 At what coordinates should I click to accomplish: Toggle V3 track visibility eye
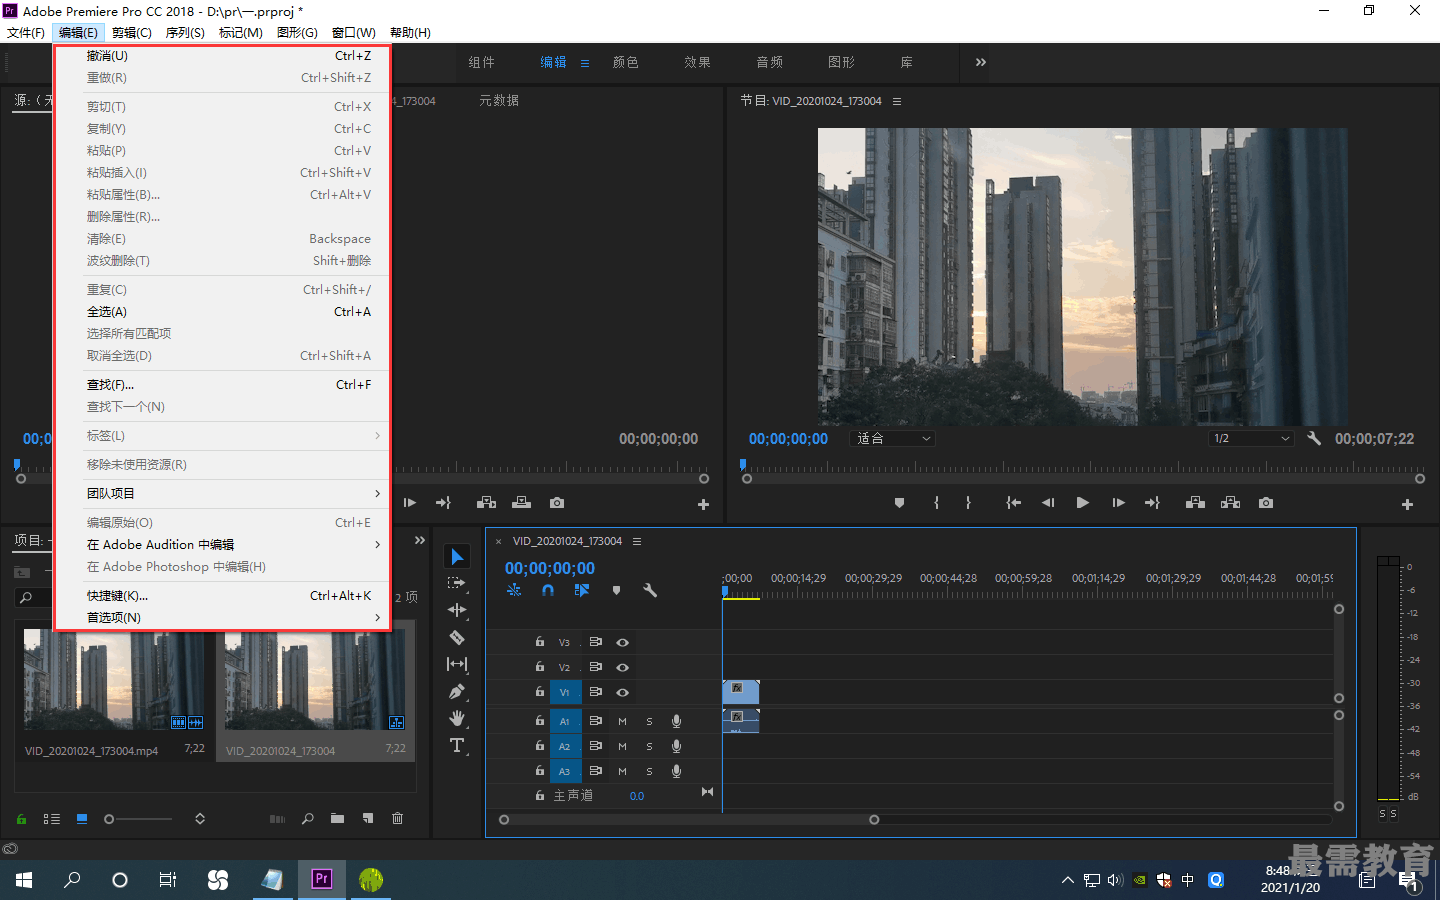pyautogui.click(x=622, y=642)
